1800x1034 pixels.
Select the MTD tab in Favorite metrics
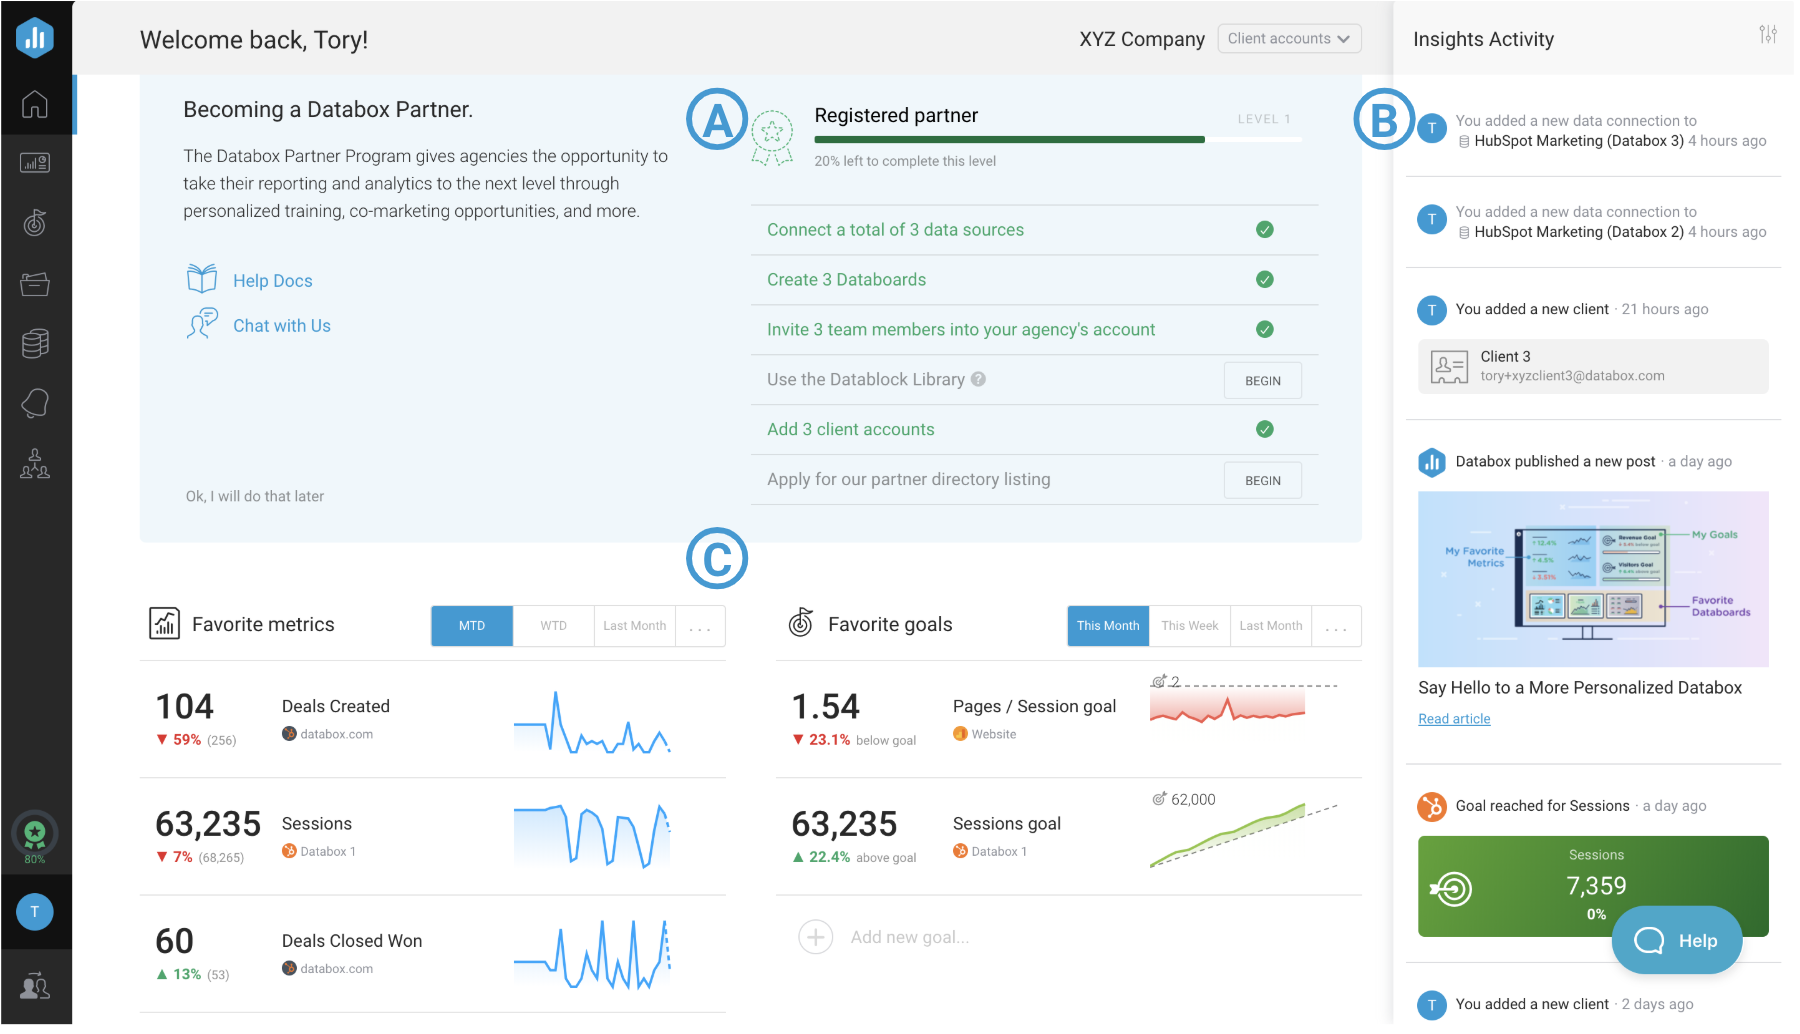tap(472, 626)
